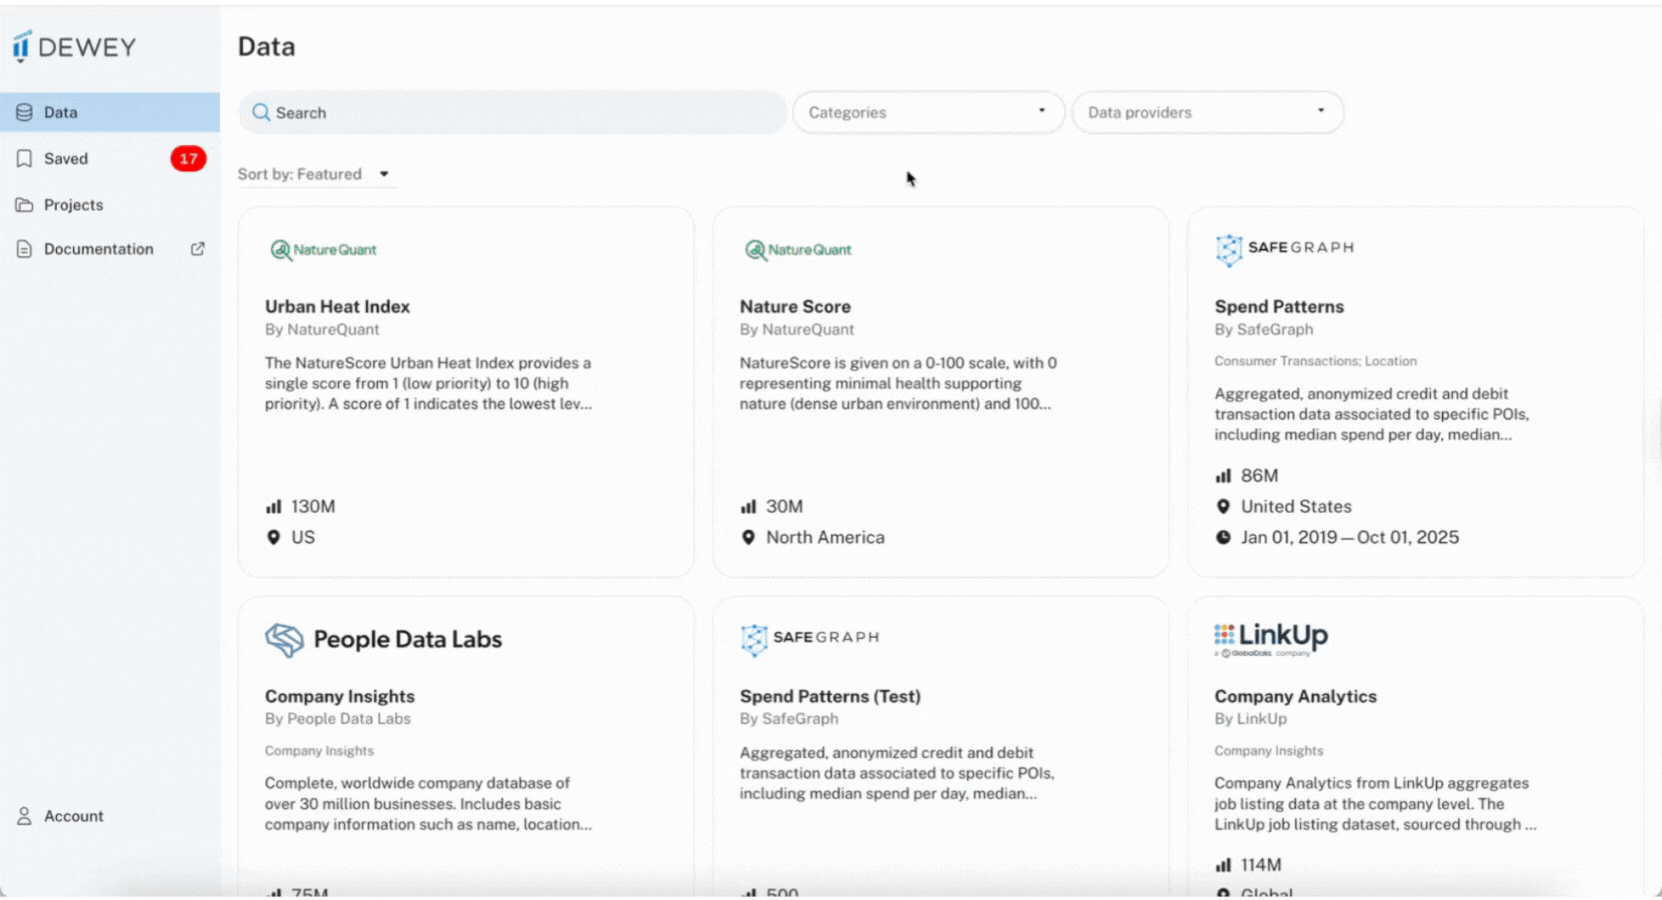Open the Company Analytics dataset
Viewport: 1662px width, 900px height.
[1295, 697]
